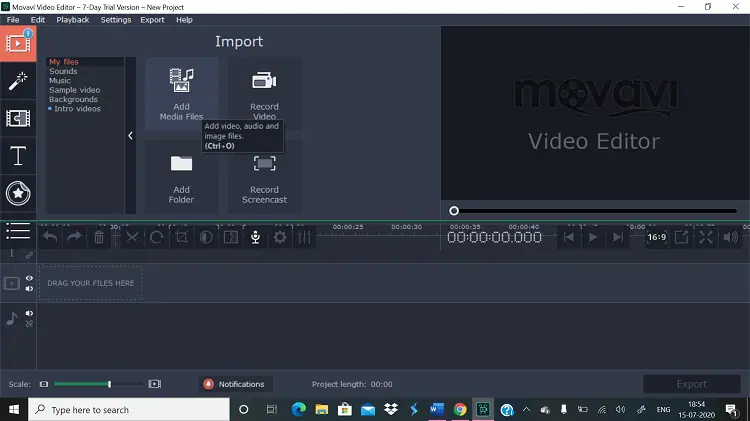Click the timeline Scale slider
The width and height of the screenshot is (750, 421).
pyautogui.click(x=98, y=384)
